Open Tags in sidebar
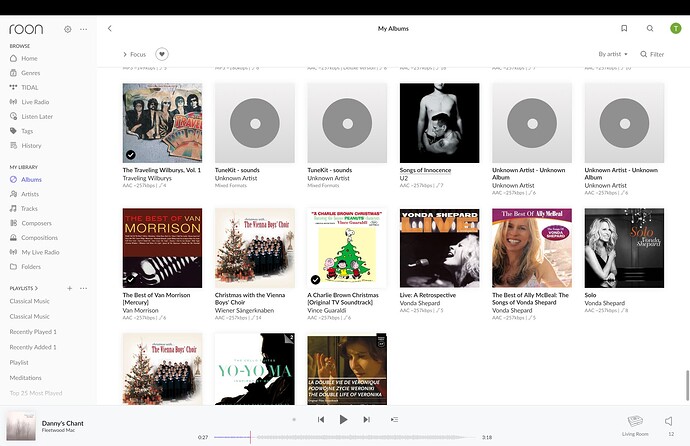Image resolution: width=690 pixels, height=446 pixels. 22,131
